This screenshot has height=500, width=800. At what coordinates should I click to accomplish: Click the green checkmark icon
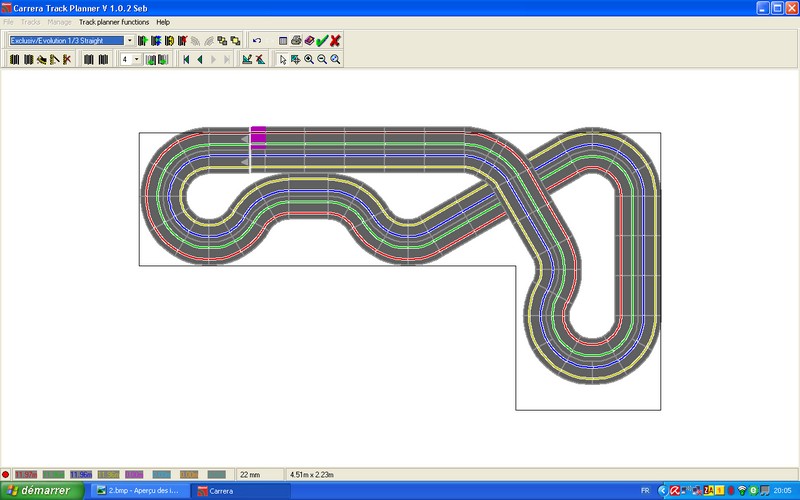pyautogui.click(x=322, y=41)
